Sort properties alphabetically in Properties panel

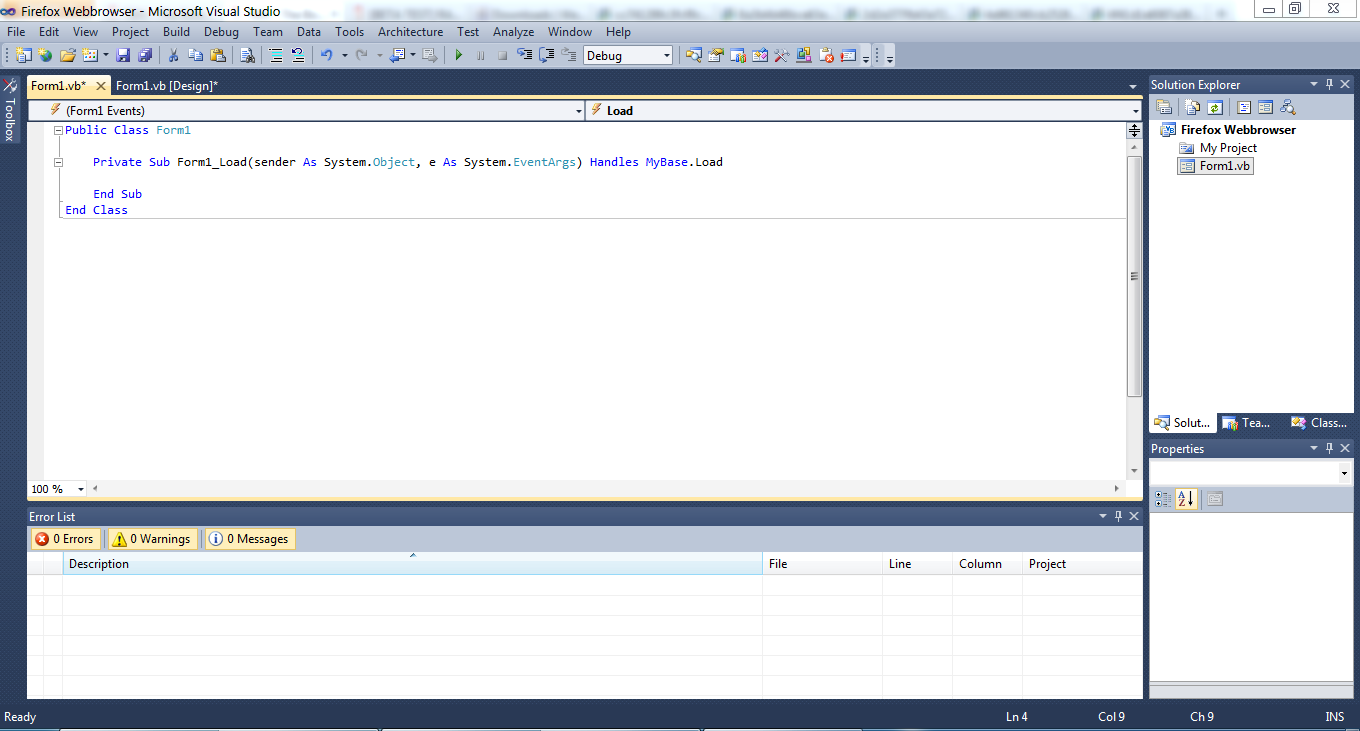tap(1186, 499)
